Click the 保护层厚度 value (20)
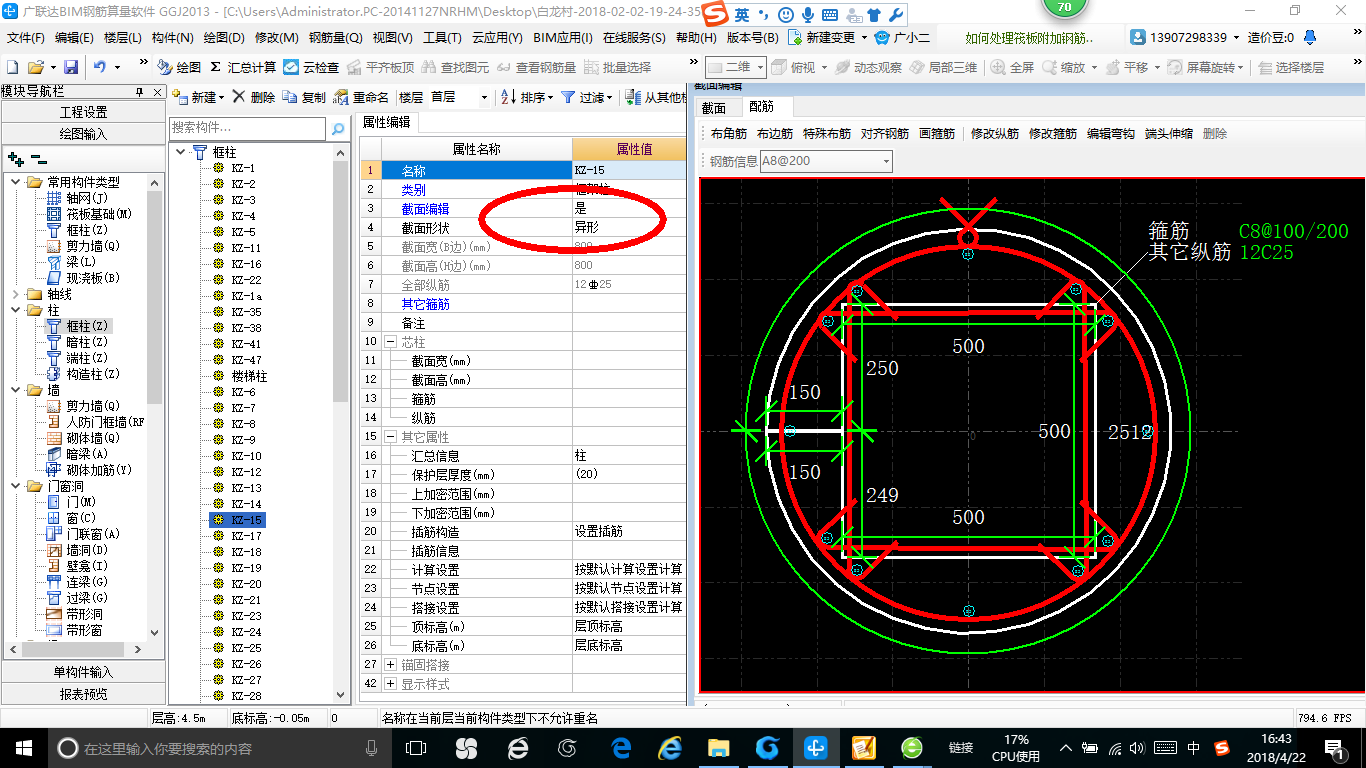 pyautogui.click(x=629, y=474)
